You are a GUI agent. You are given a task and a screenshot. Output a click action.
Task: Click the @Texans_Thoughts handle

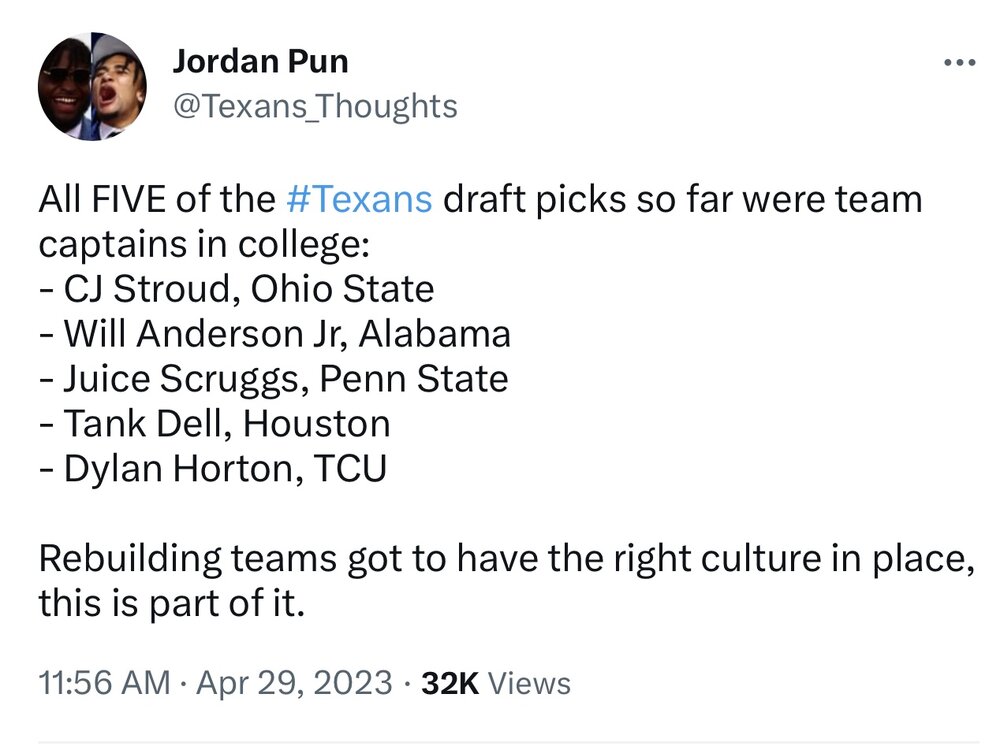(315, 106)
